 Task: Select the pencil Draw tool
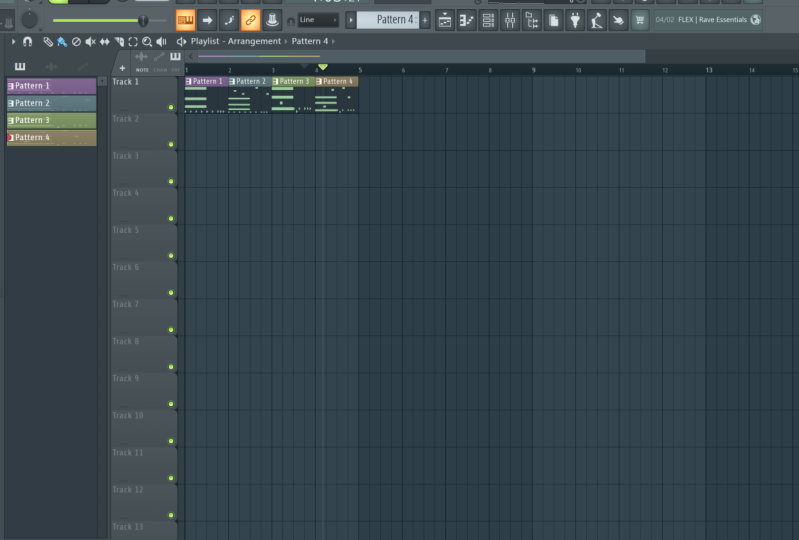pos(48,42)
